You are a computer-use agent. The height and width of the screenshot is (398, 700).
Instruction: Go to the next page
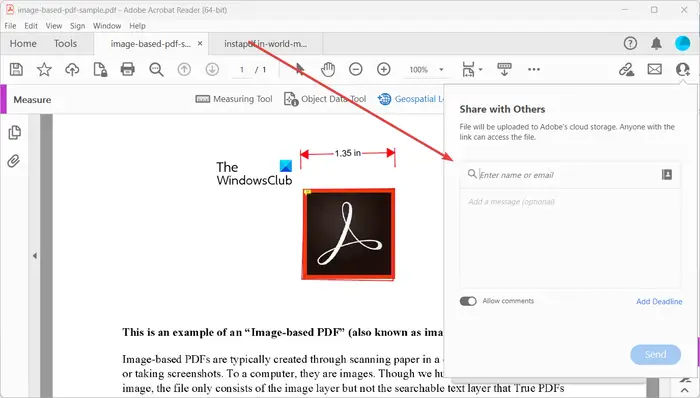click(x=212, y=69)
